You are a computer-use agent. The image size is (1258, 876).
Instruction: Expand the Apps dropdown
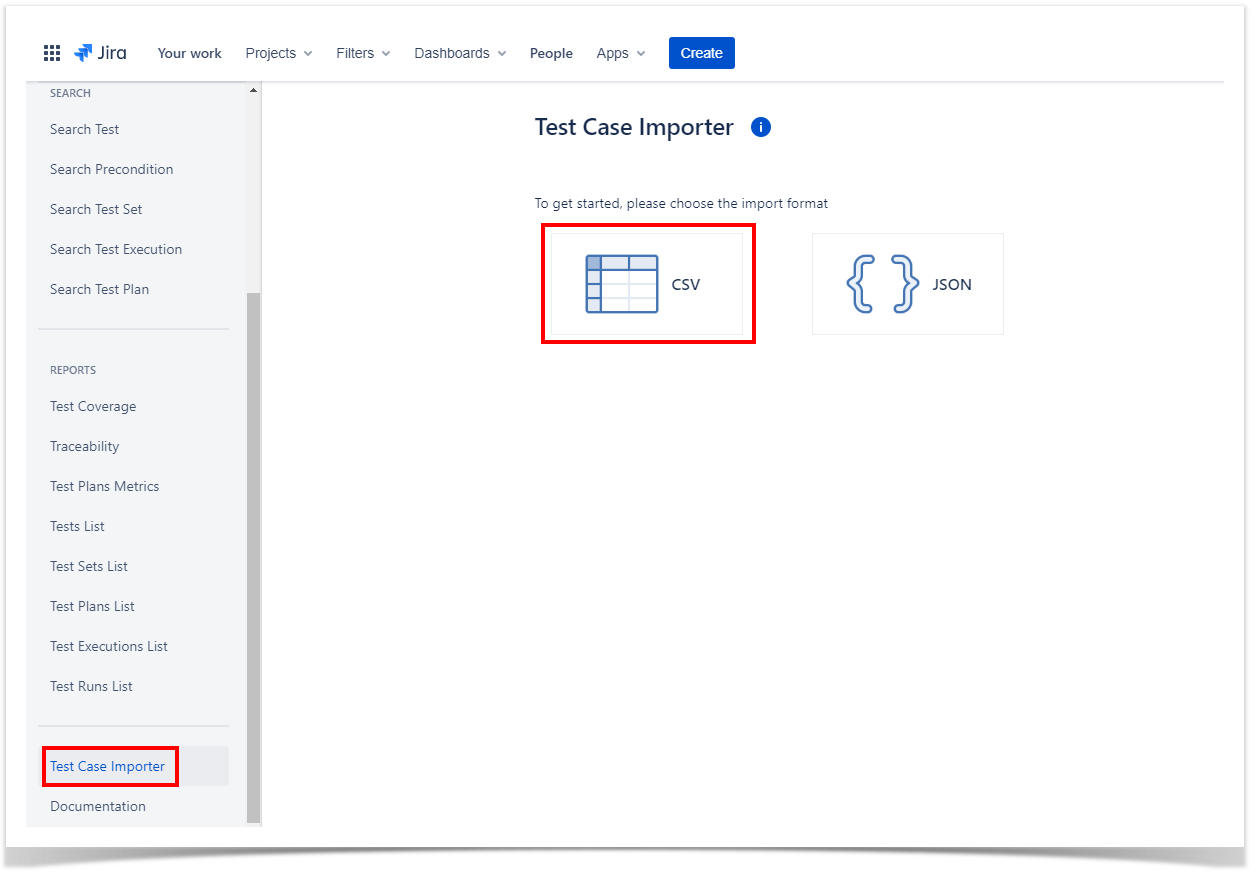[x=621, y=53]
